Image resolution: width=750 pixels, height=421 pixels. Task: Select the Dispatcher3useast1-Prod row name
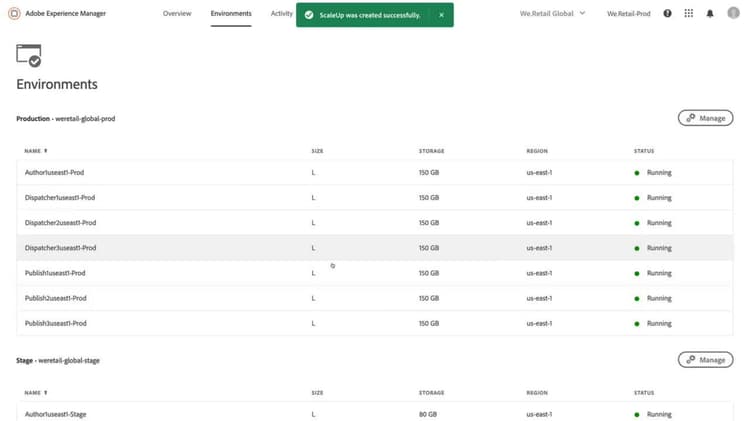click(x=60, y=248)
